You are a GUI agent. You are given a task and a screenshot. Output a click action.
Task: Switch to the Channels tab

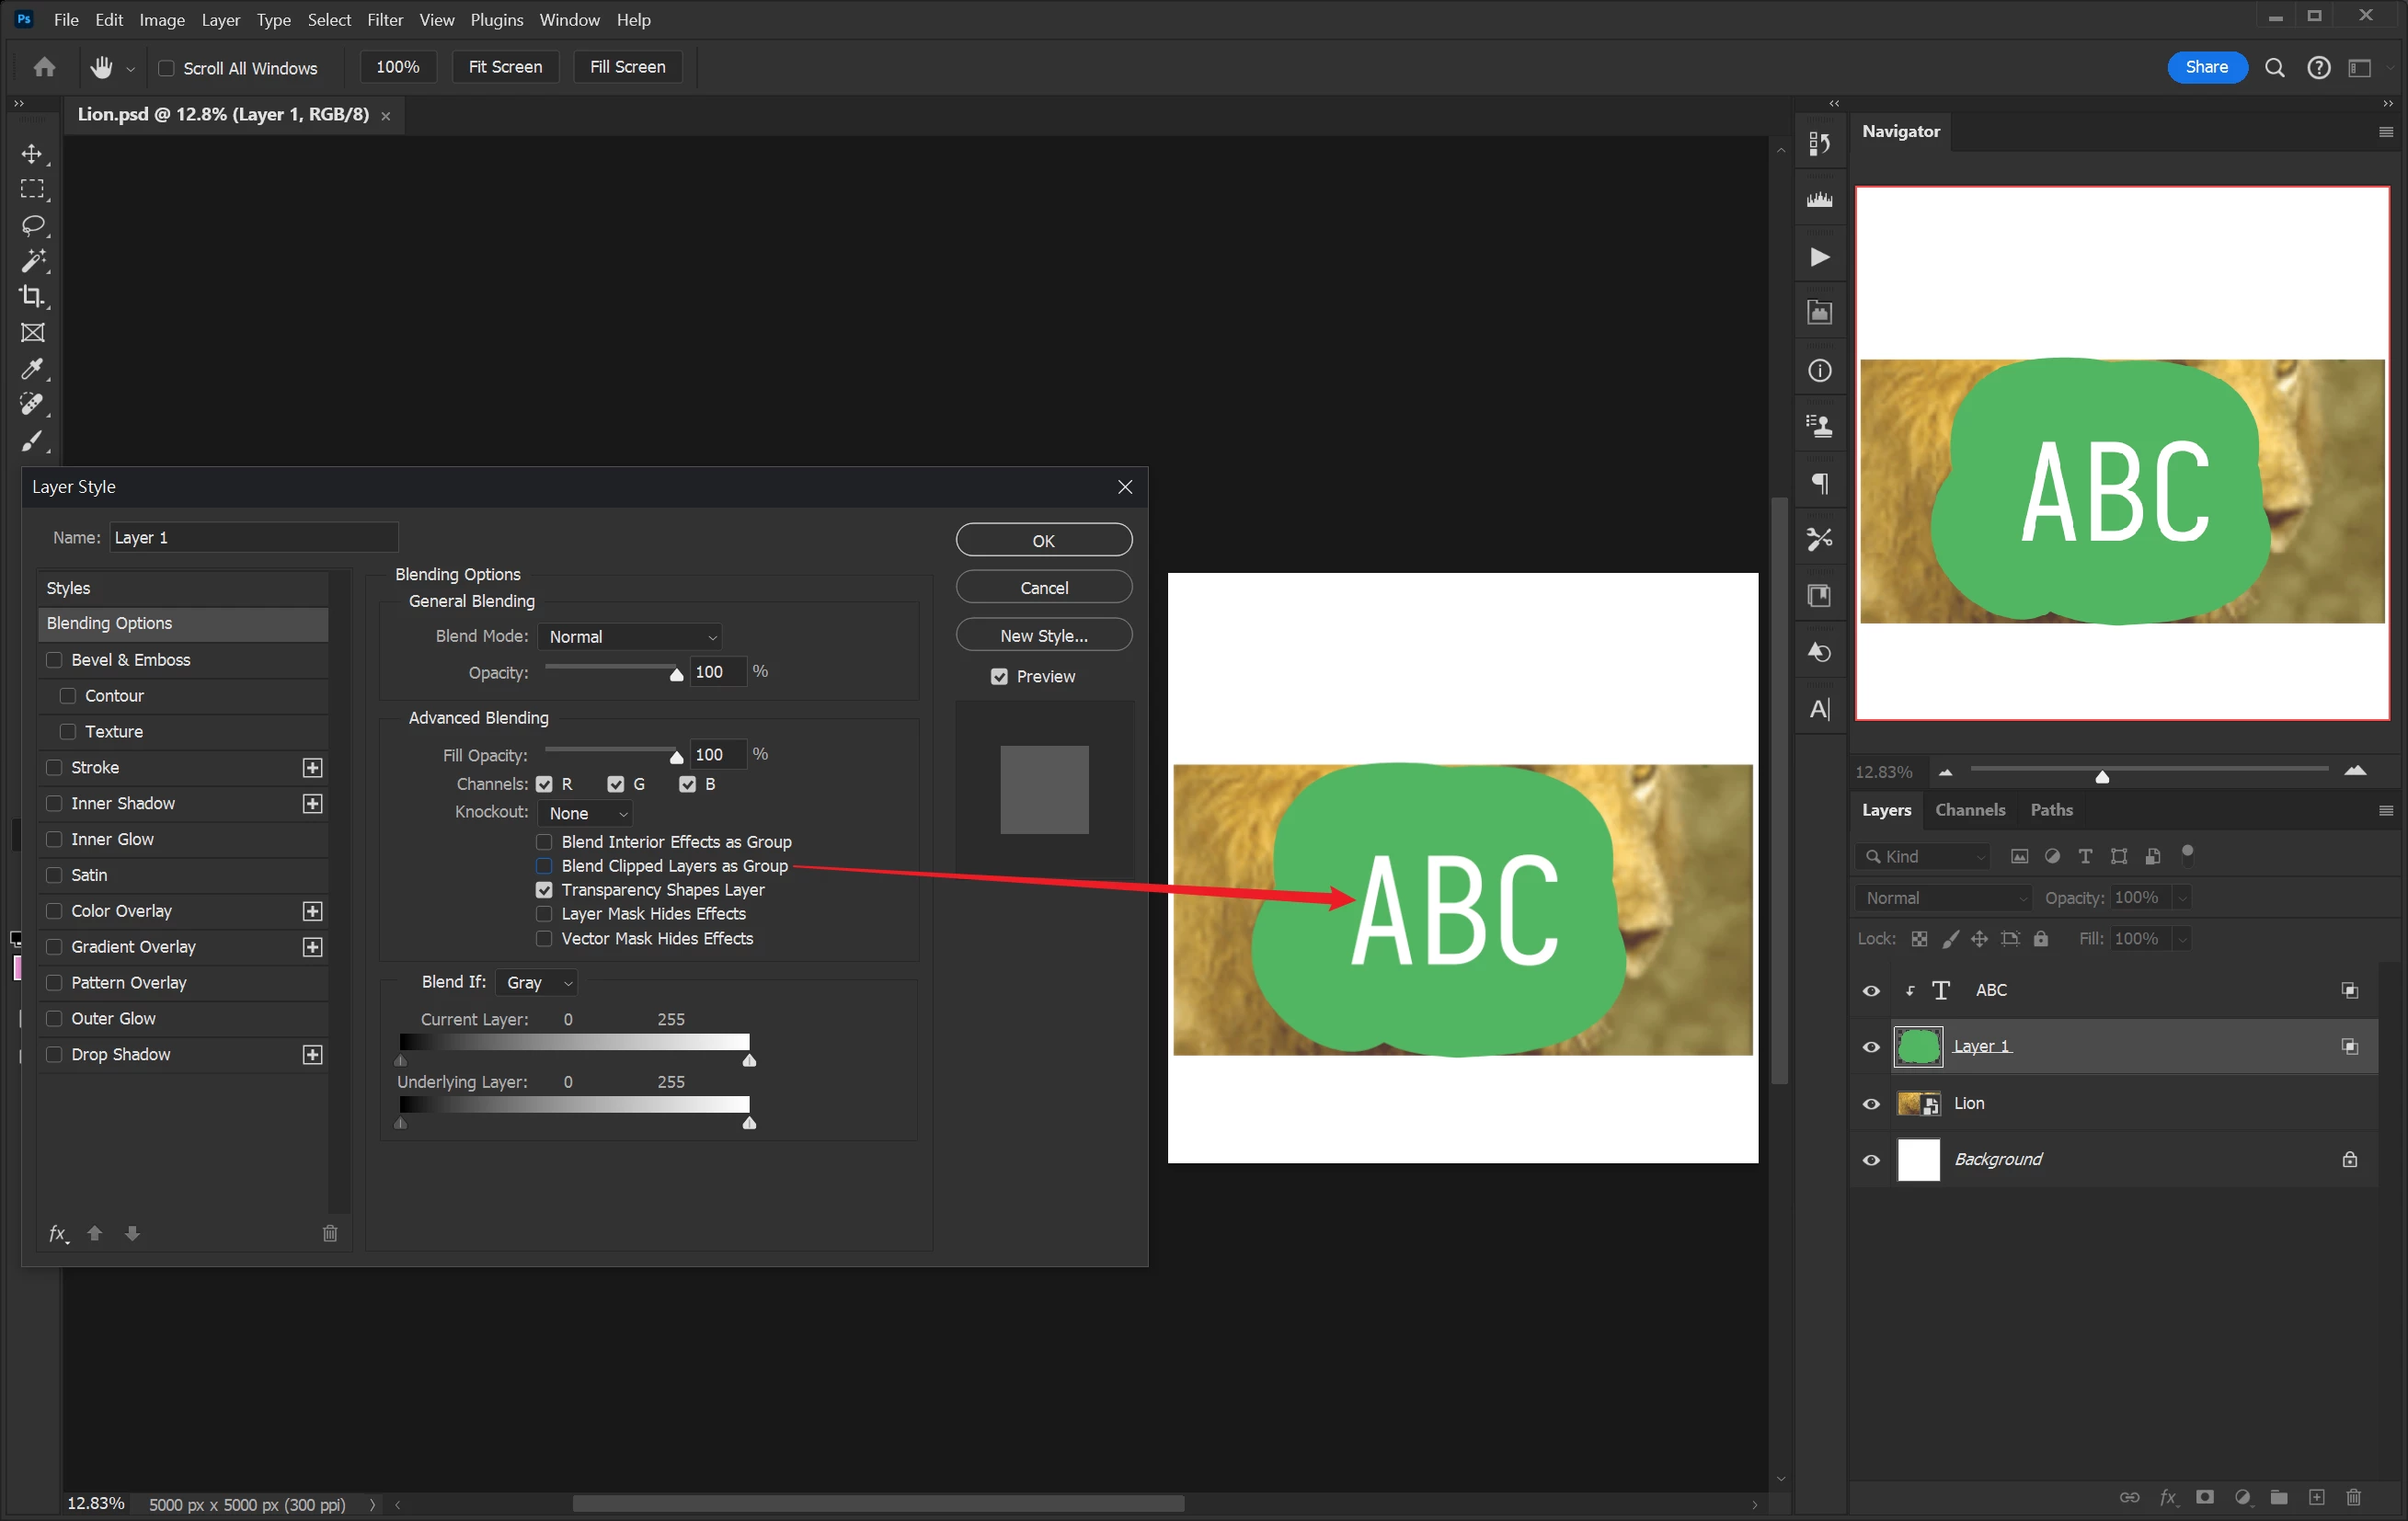1969,810
